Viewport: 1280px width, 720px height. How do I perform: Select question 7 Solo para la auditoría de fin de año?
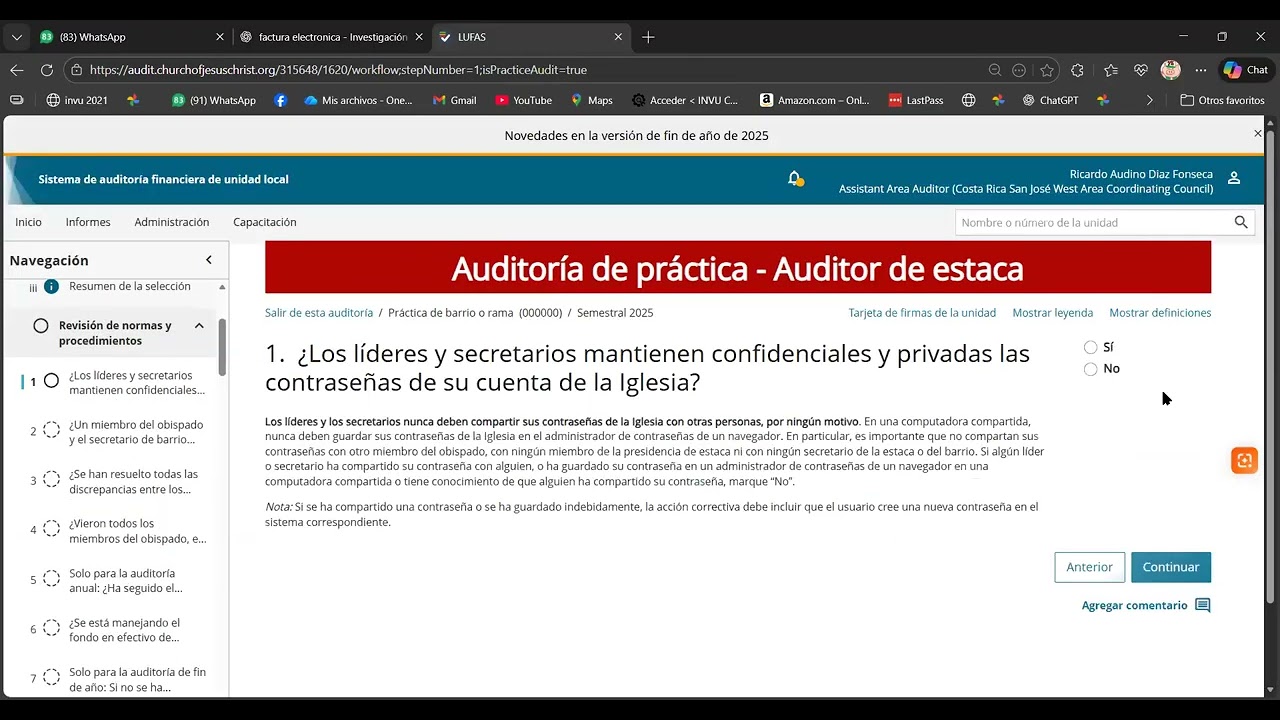(x=137, y=680)
